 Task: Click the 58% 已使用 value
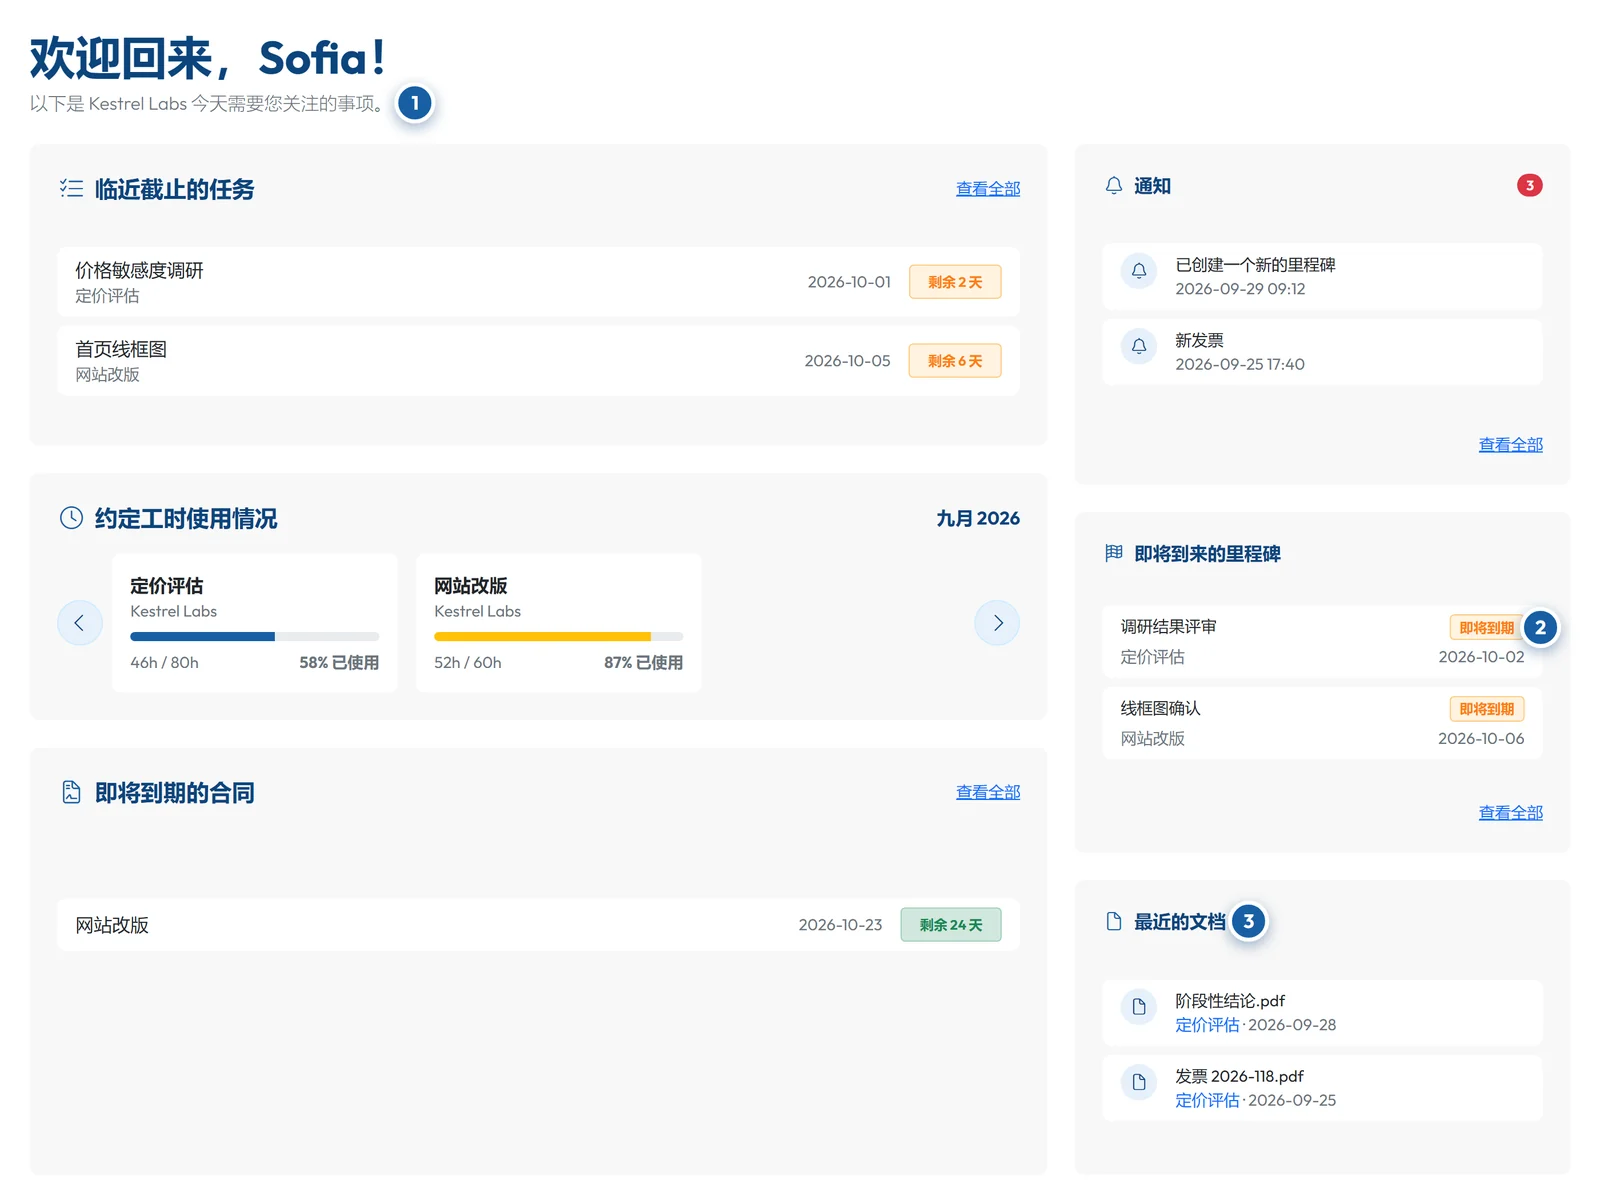tap(339, 663)
